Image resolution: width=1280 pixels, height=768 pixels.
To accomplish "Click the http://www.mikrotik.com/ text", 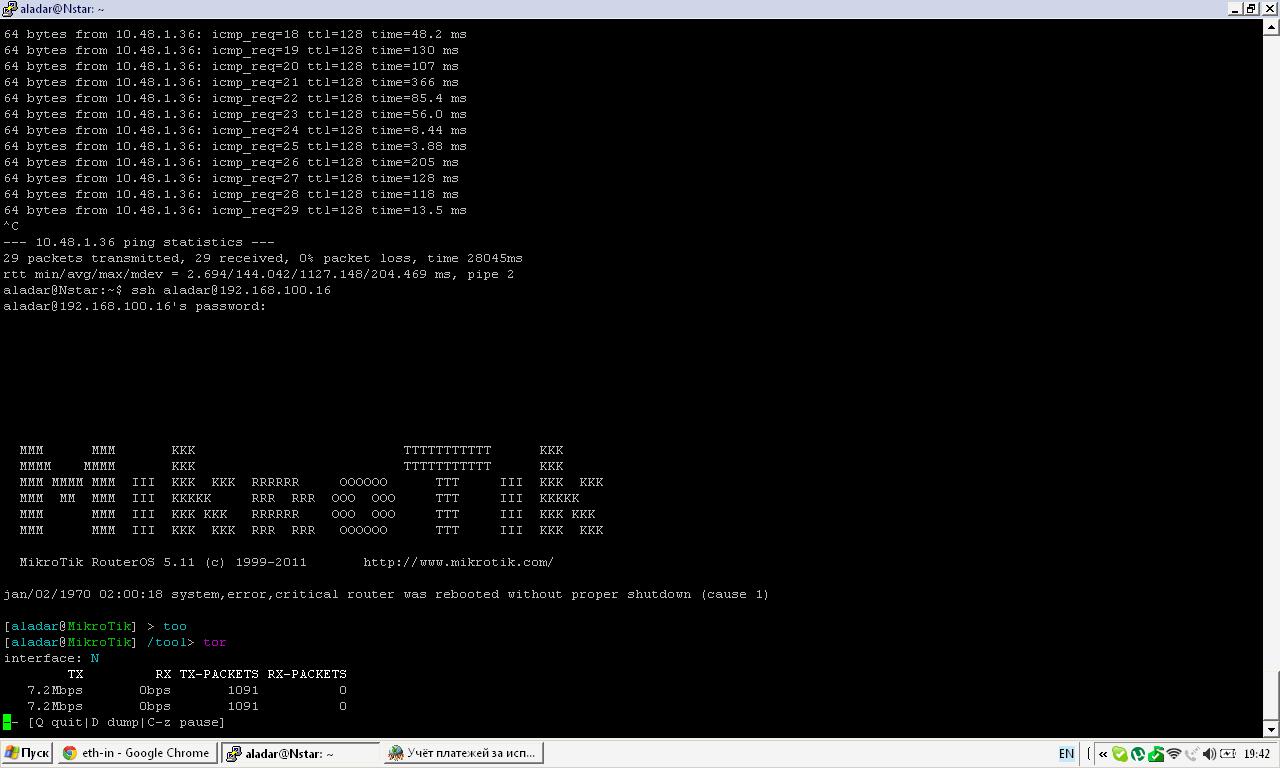I will point(459,562).
